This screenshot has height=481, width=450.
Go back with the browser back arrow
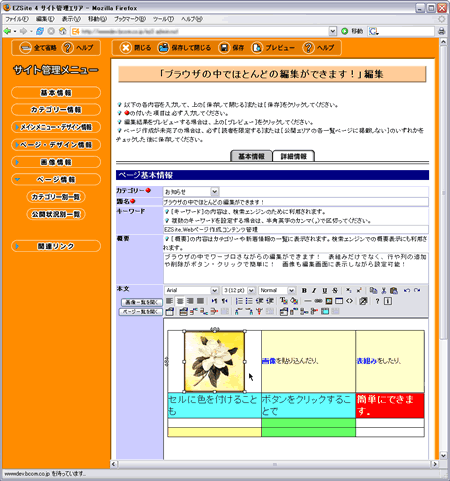coord(7,31)
